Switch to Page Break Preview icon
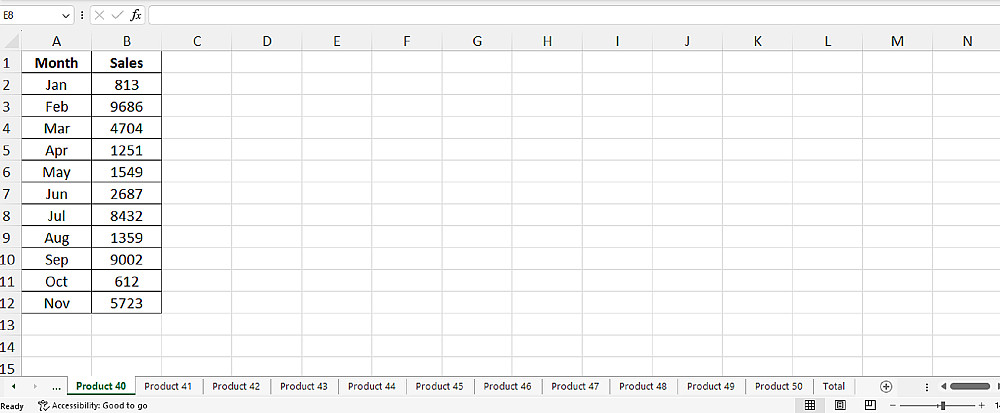This screenshot has width=1000, height=413. (x=870, y=405)
